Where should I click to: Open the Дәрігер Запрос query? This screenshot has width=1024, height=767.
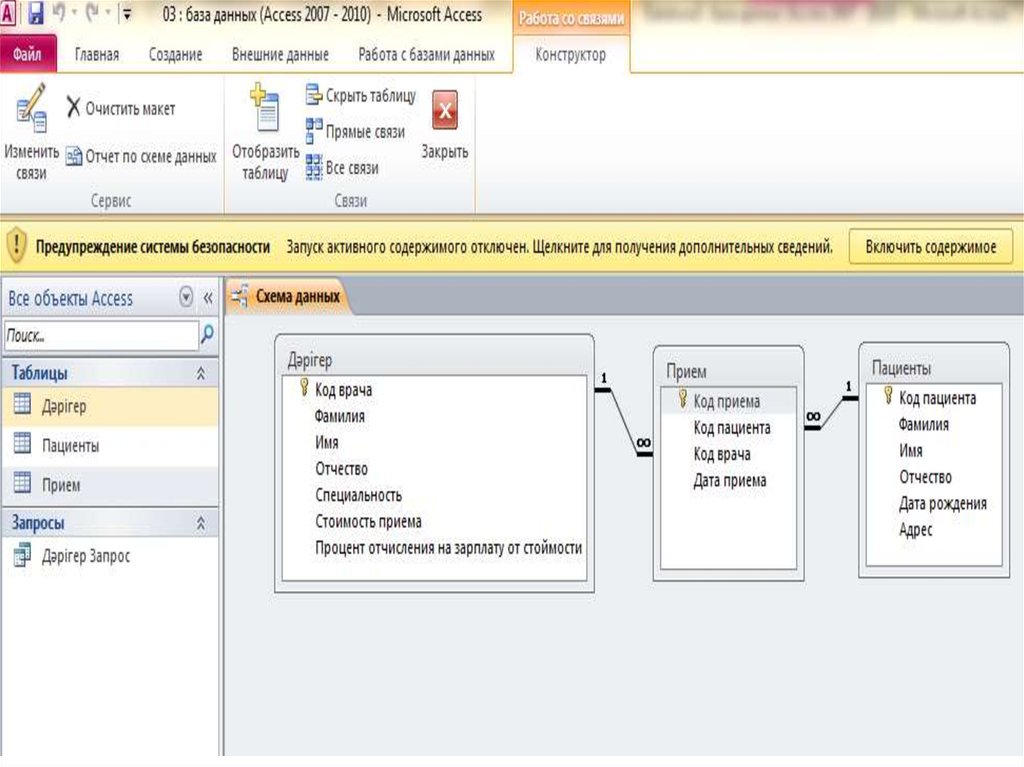point(85,556)
